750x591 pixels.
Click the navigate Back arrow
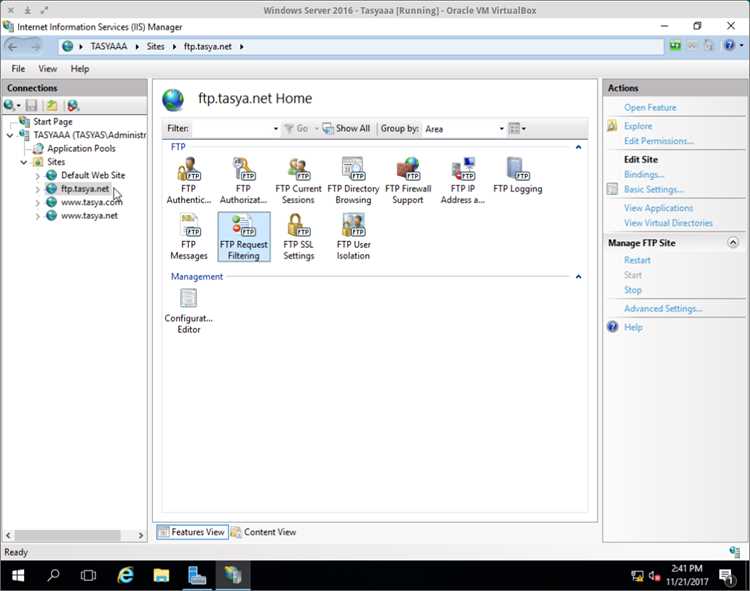13,46
